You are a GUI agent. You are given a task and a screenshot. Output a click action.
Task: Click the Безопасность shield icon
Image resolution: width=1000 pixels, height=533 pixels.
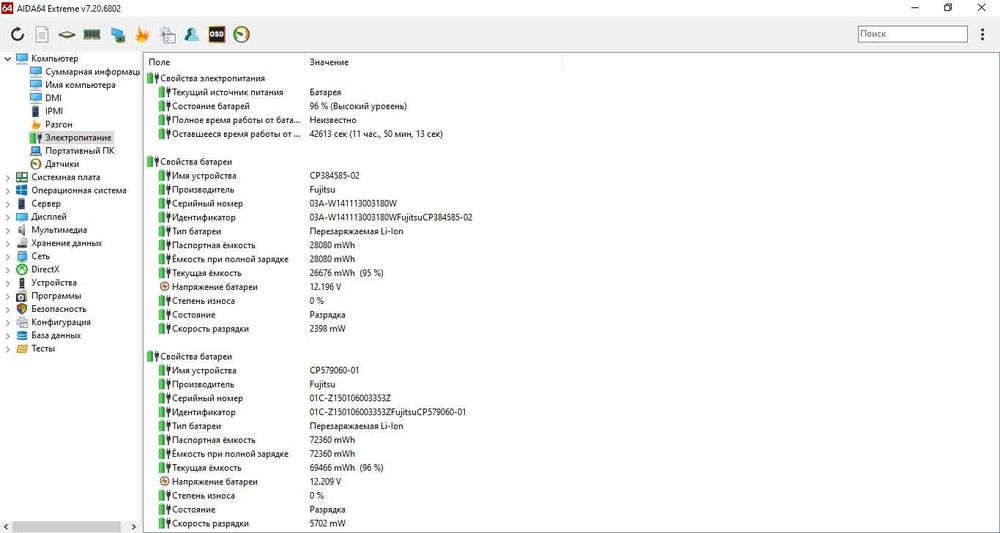(22, 309)
